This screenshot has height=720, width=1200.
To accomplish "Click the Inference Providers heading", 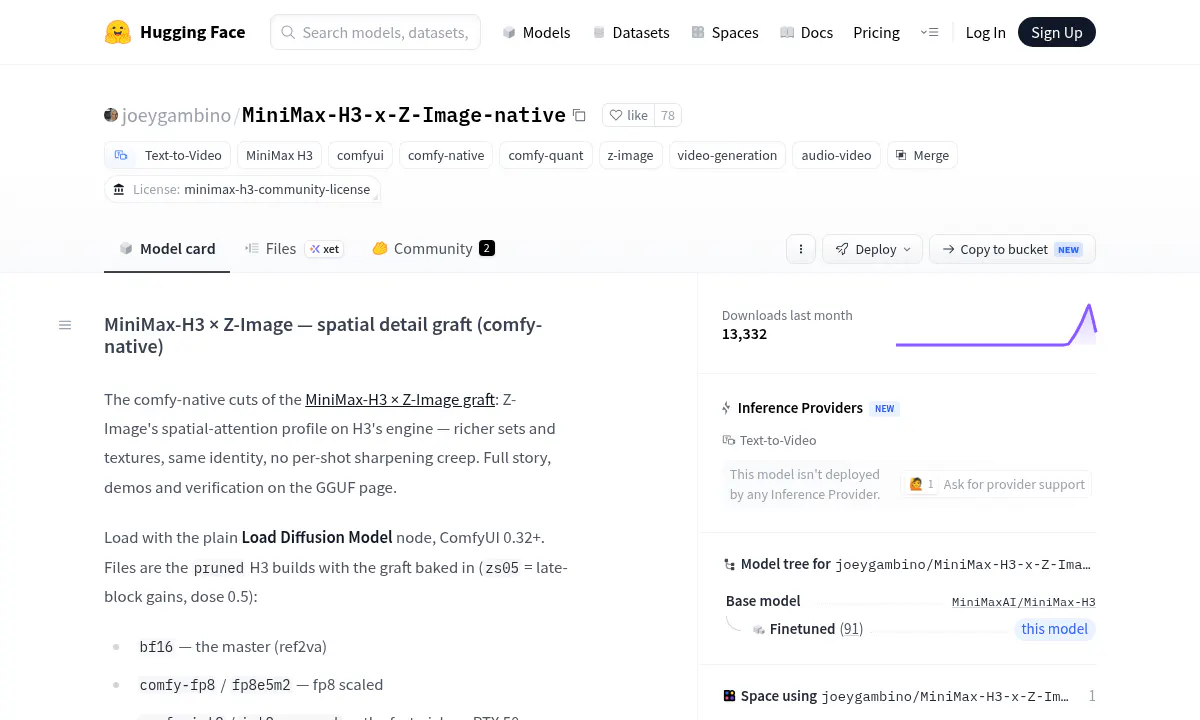I will pos(800,408).
